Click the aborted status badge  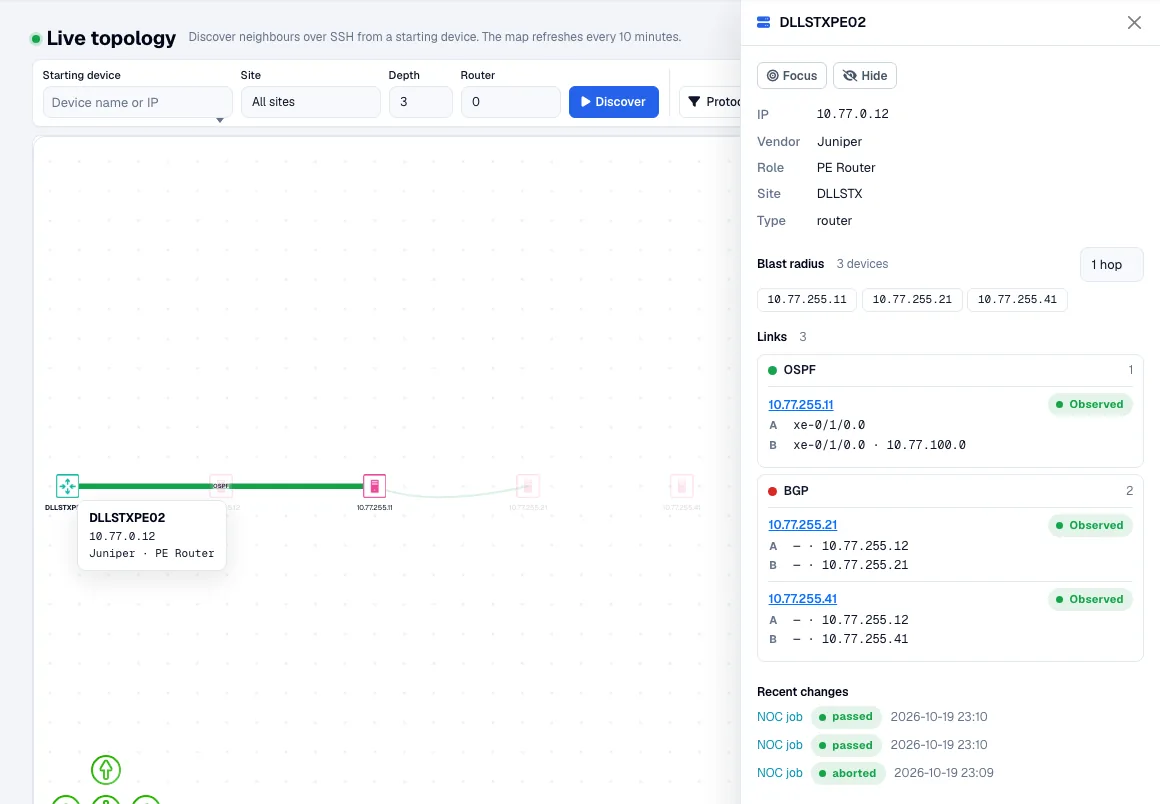(x=848, y=773)
